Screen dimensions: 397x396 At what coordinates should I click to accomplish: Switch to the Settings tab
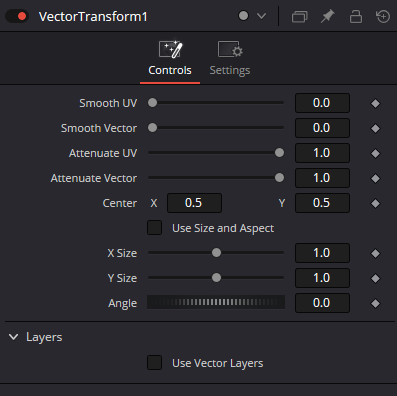point(230,59)
